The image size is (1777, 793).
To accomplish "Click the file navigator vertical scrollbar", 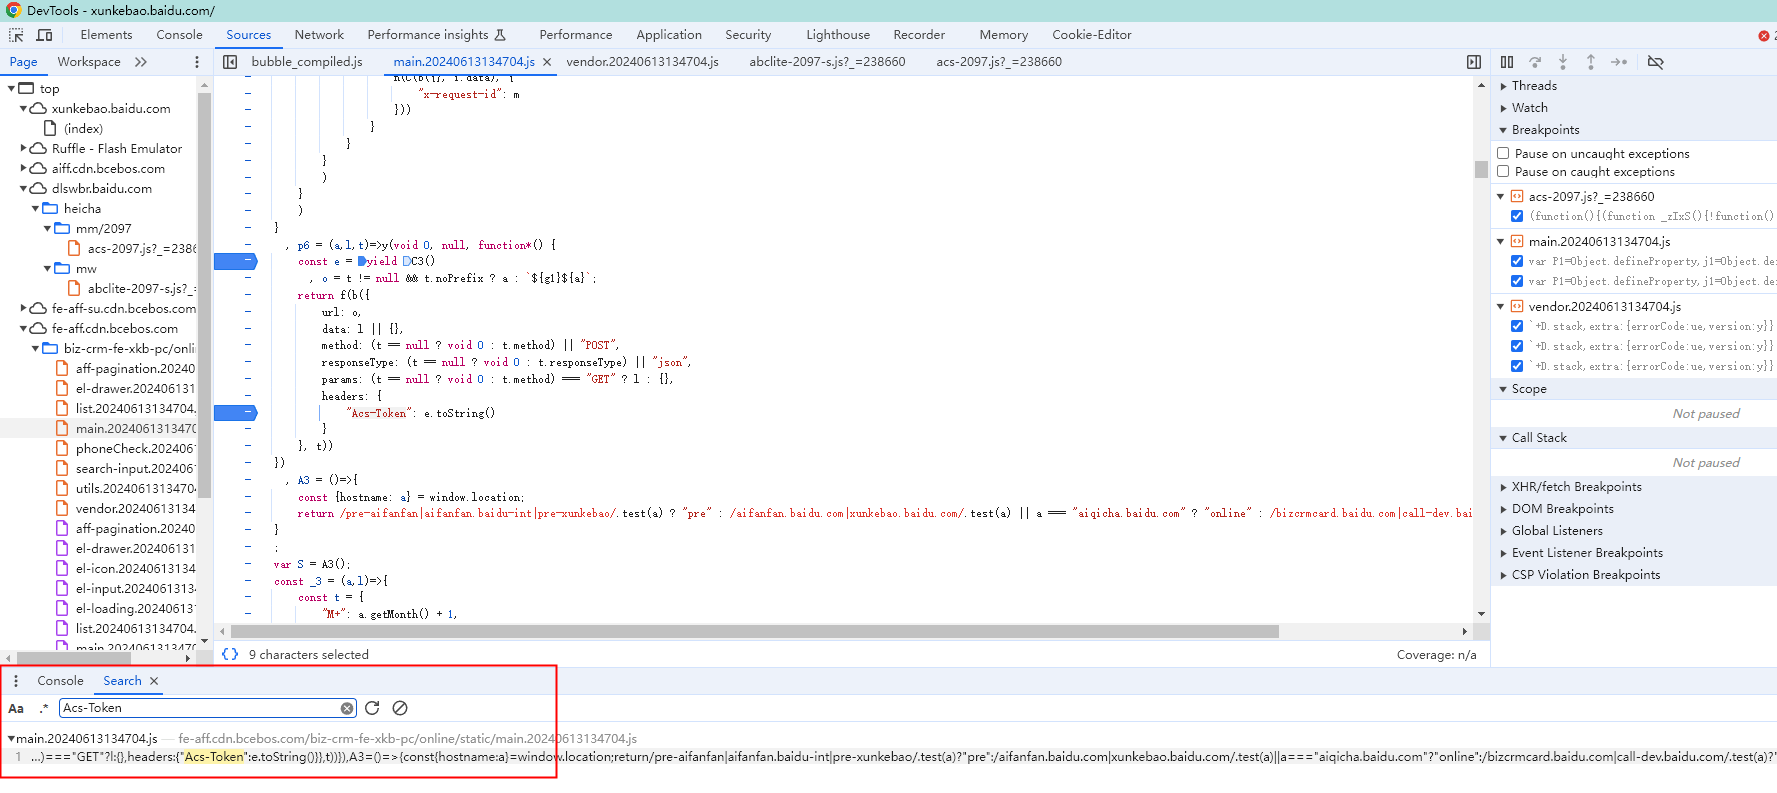I will coord(204,296).
